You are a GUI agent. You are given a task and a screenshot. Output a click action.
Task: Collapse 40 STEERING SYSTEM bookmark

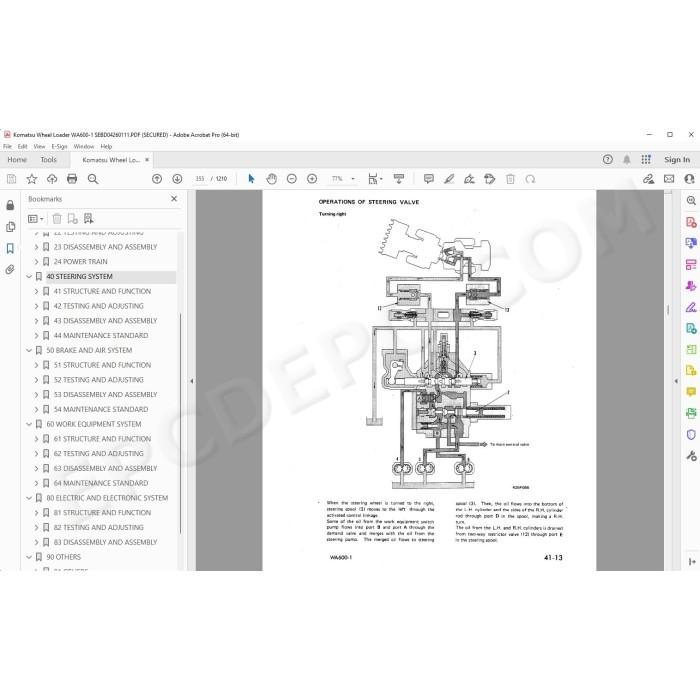pyautogui.click(x=29, y=277)
